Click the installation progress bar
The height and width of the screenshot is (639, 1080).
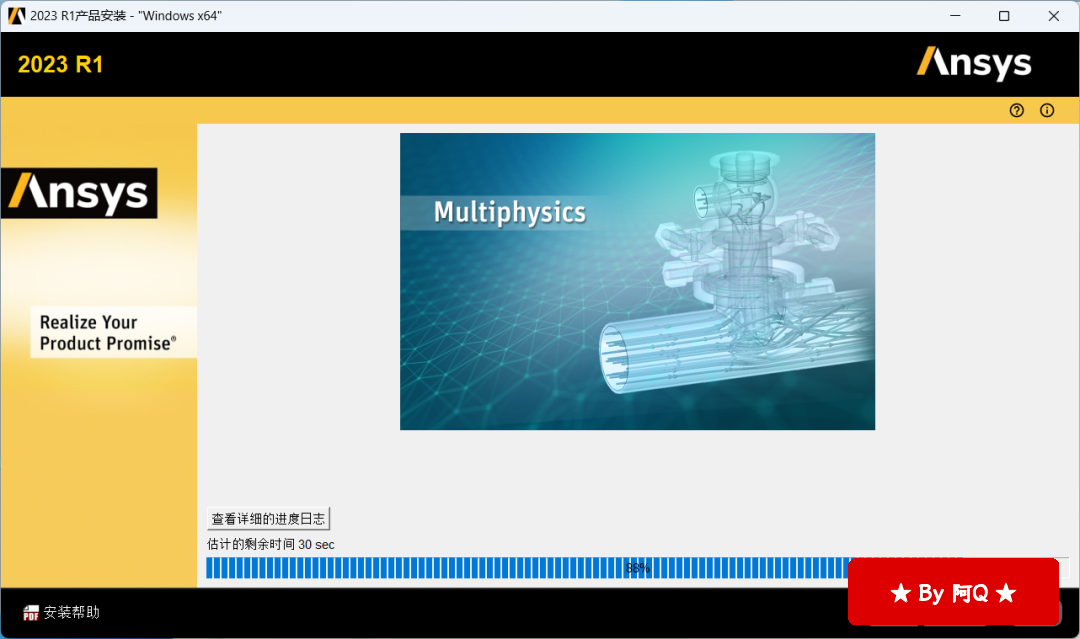pyautogui.click(x=637, y=568)
